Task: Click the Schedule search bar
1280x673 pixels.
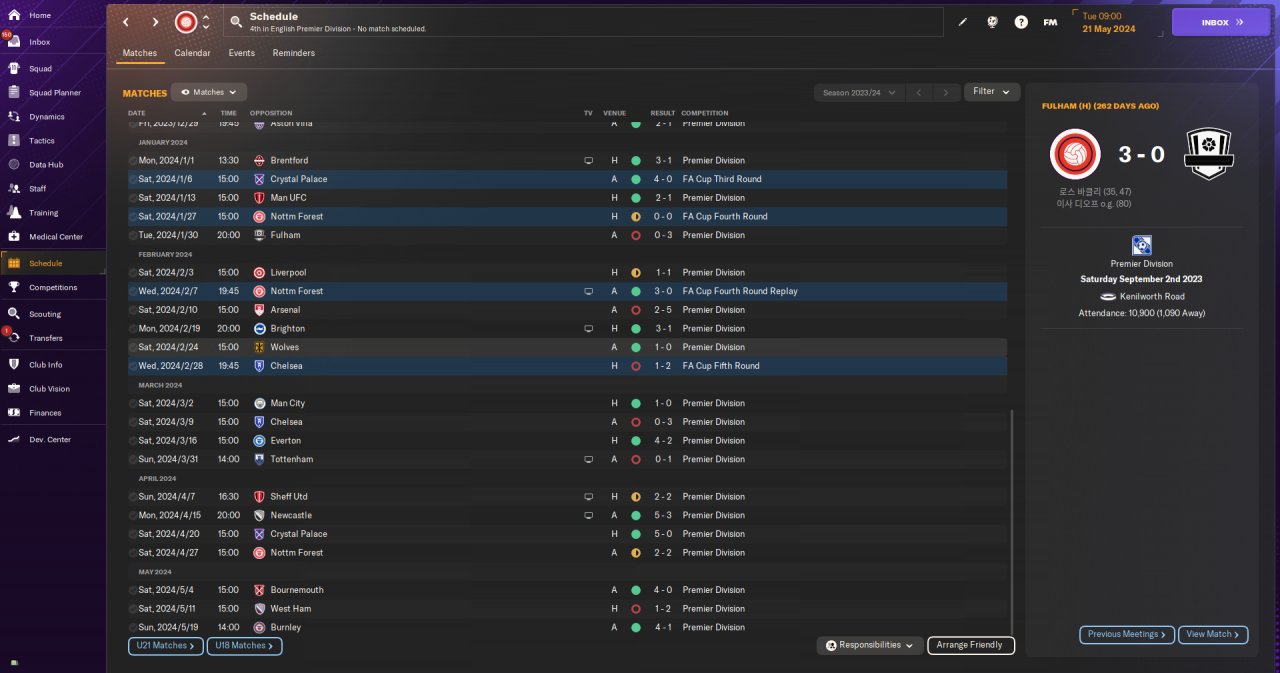Action: (584, 22)
